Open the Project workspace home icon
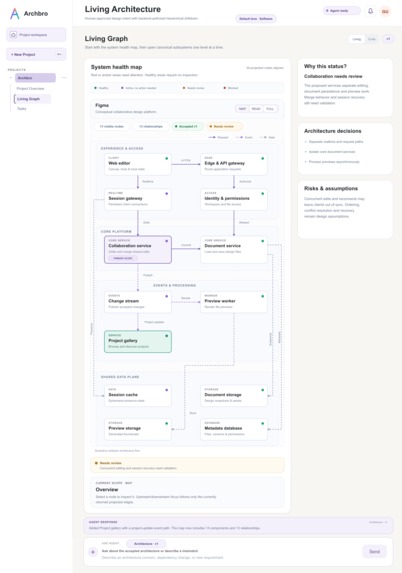The width and height of the screenshot is (402, 573). 14,35
